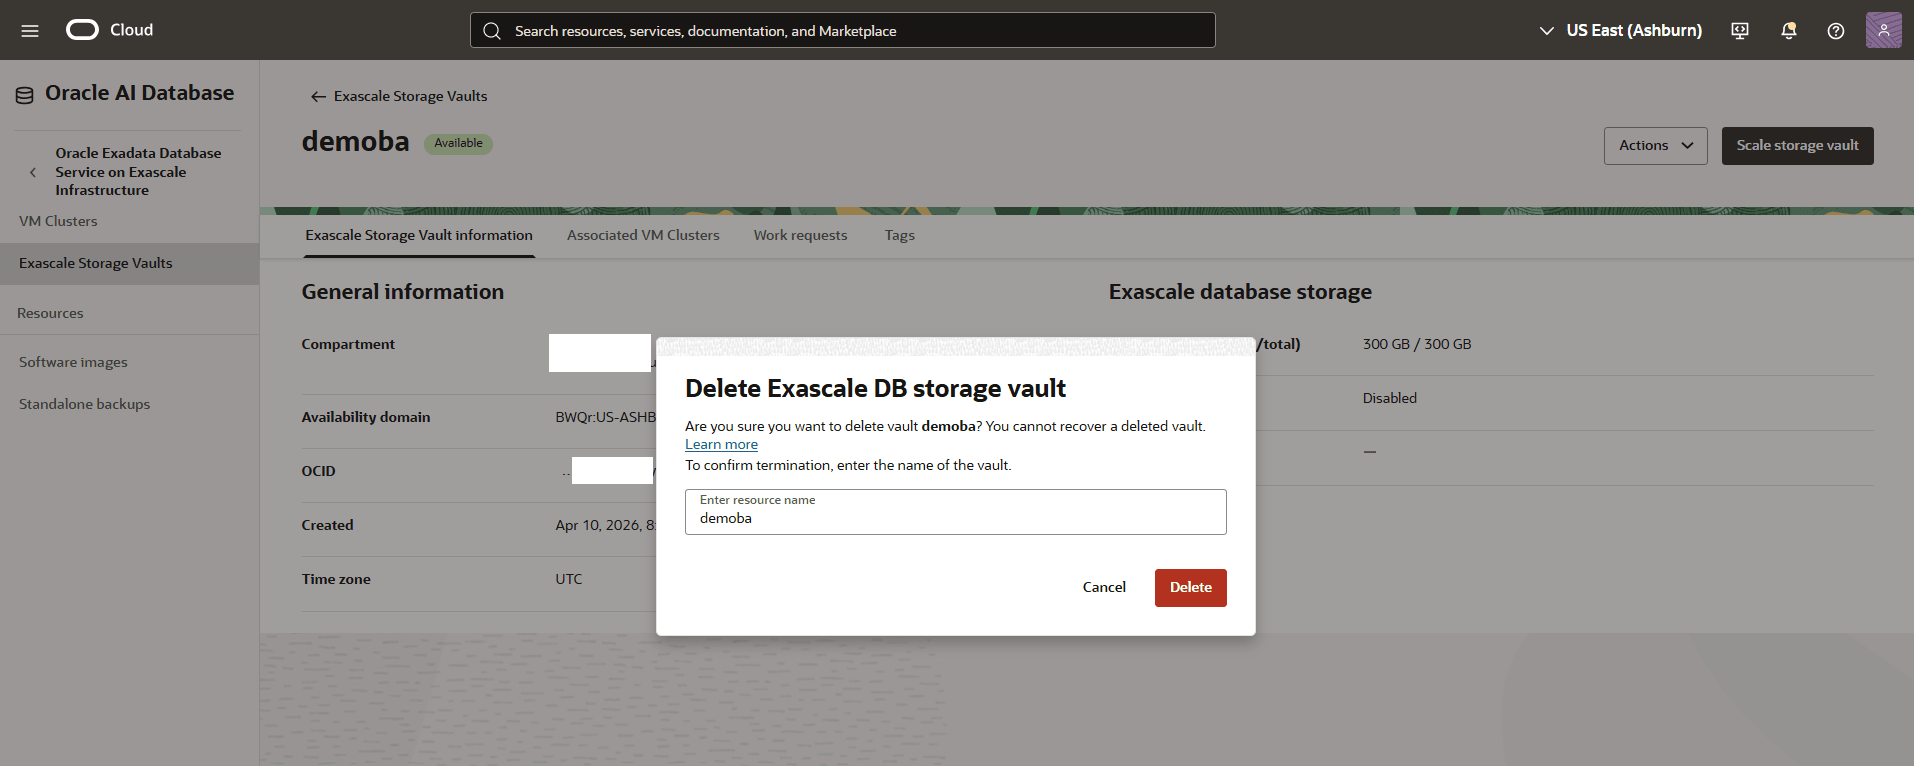The height and width of the screenshot is (766, 1914).
Task: Click the Scale storage vault button
Action: pos(1797,146)
